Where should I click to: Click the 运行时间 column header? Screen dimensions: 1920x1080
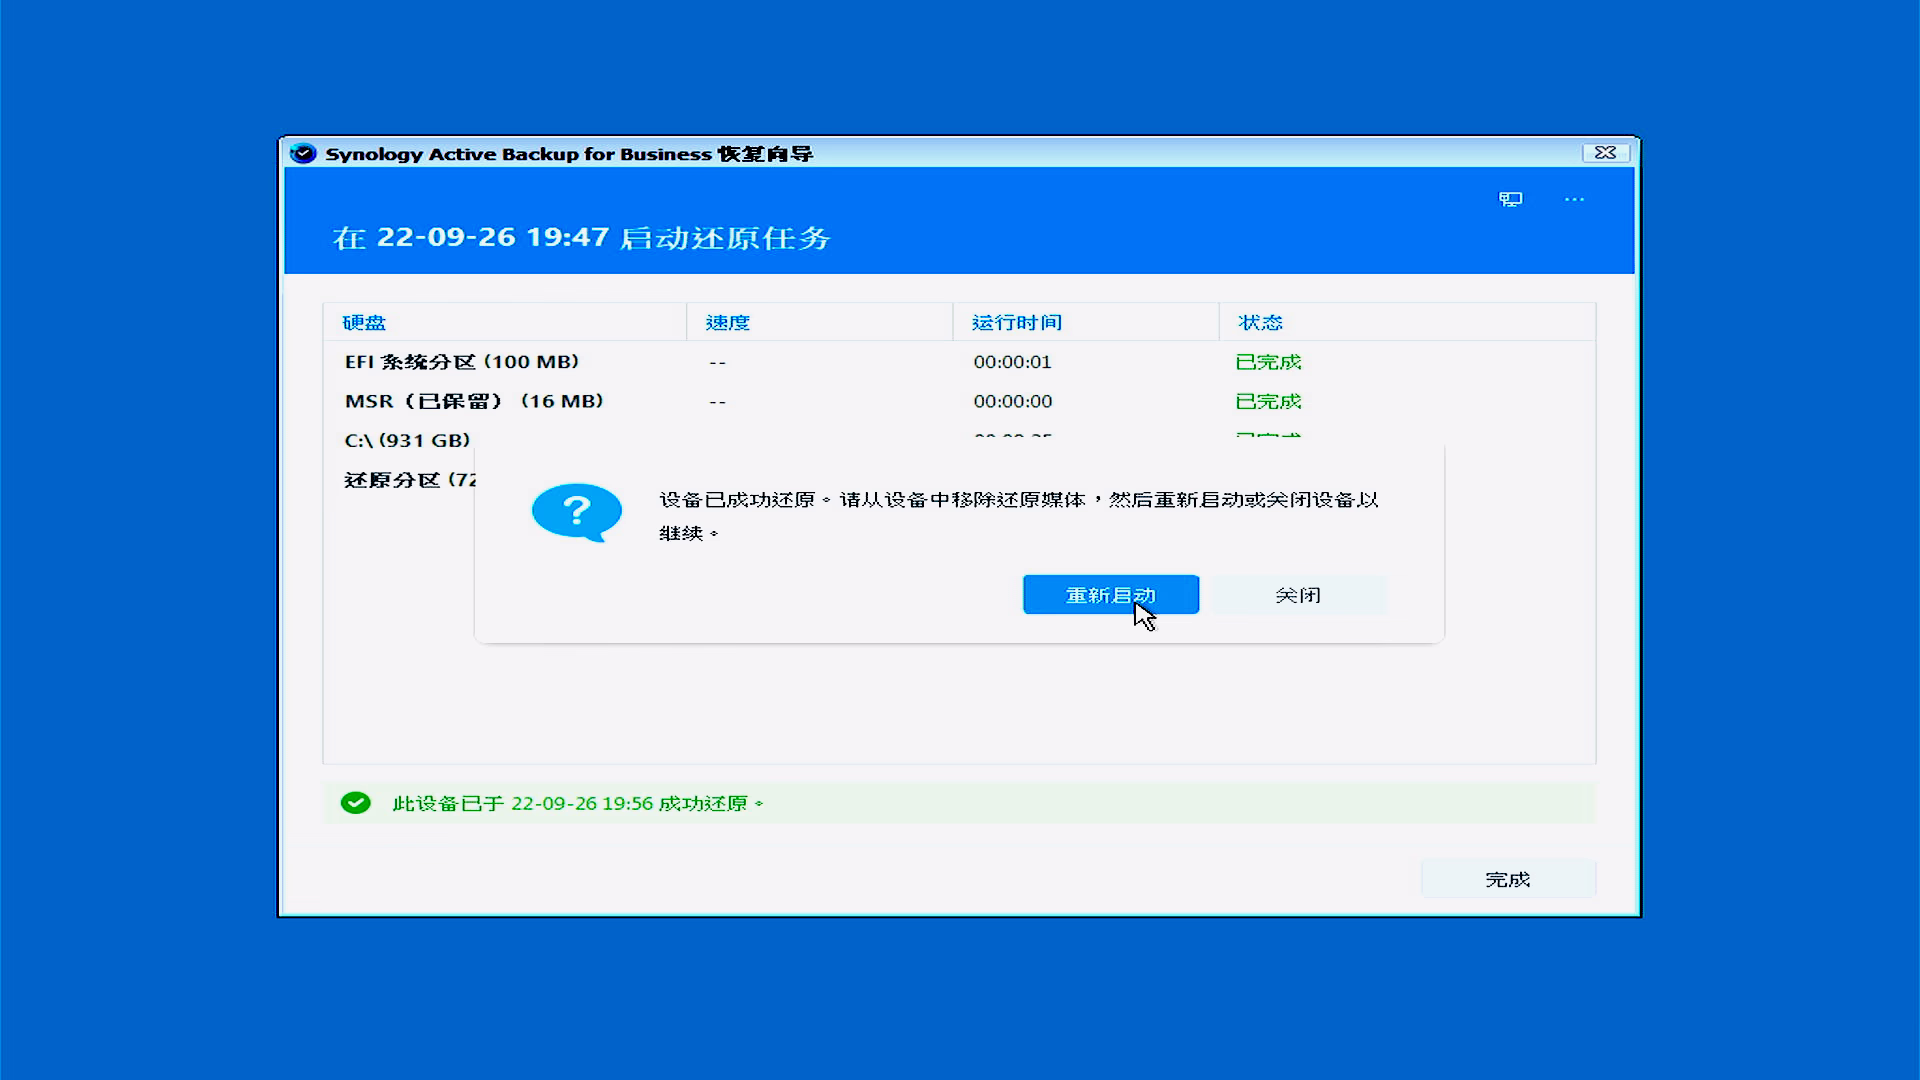point(1016,322)
